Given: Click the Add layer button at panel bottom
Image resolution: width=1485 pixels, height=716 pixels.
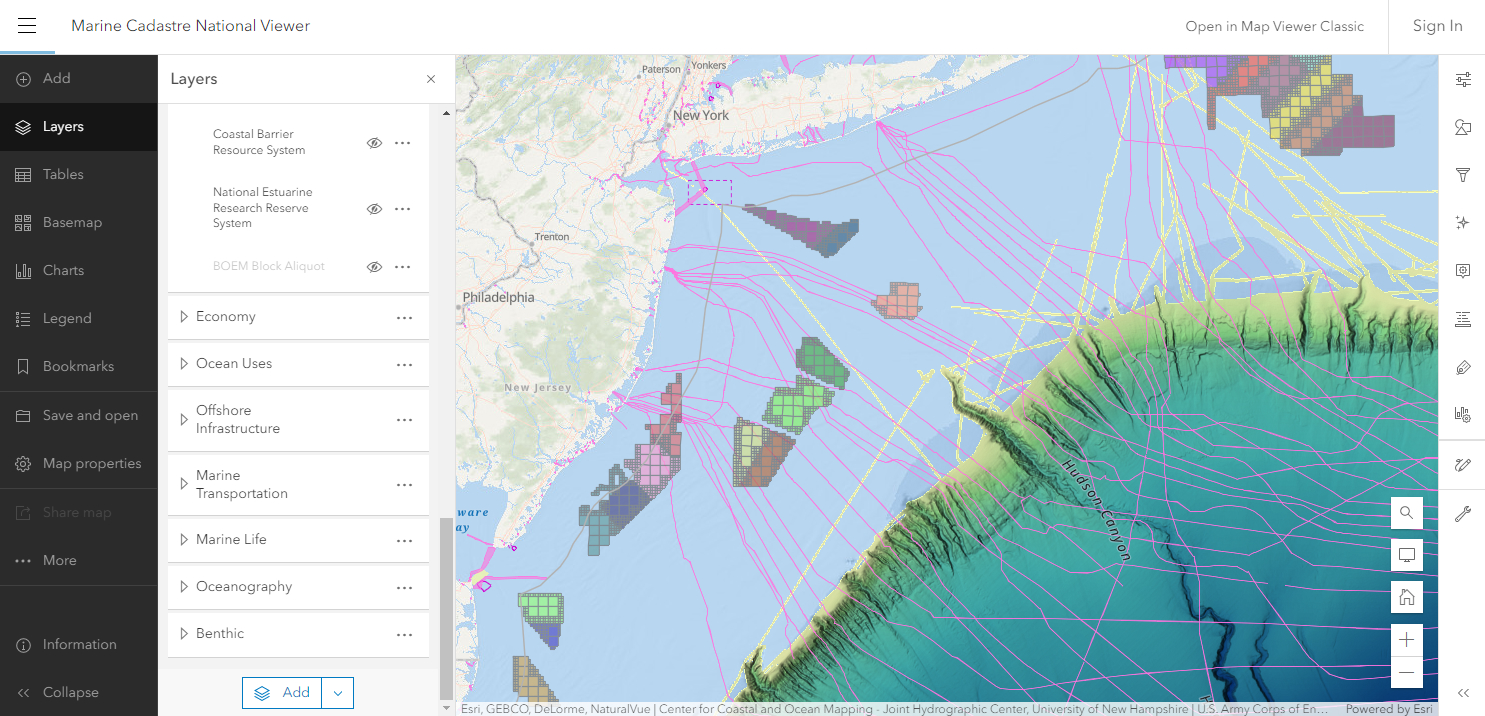Looking at the screenshot, I should point(283,693).
